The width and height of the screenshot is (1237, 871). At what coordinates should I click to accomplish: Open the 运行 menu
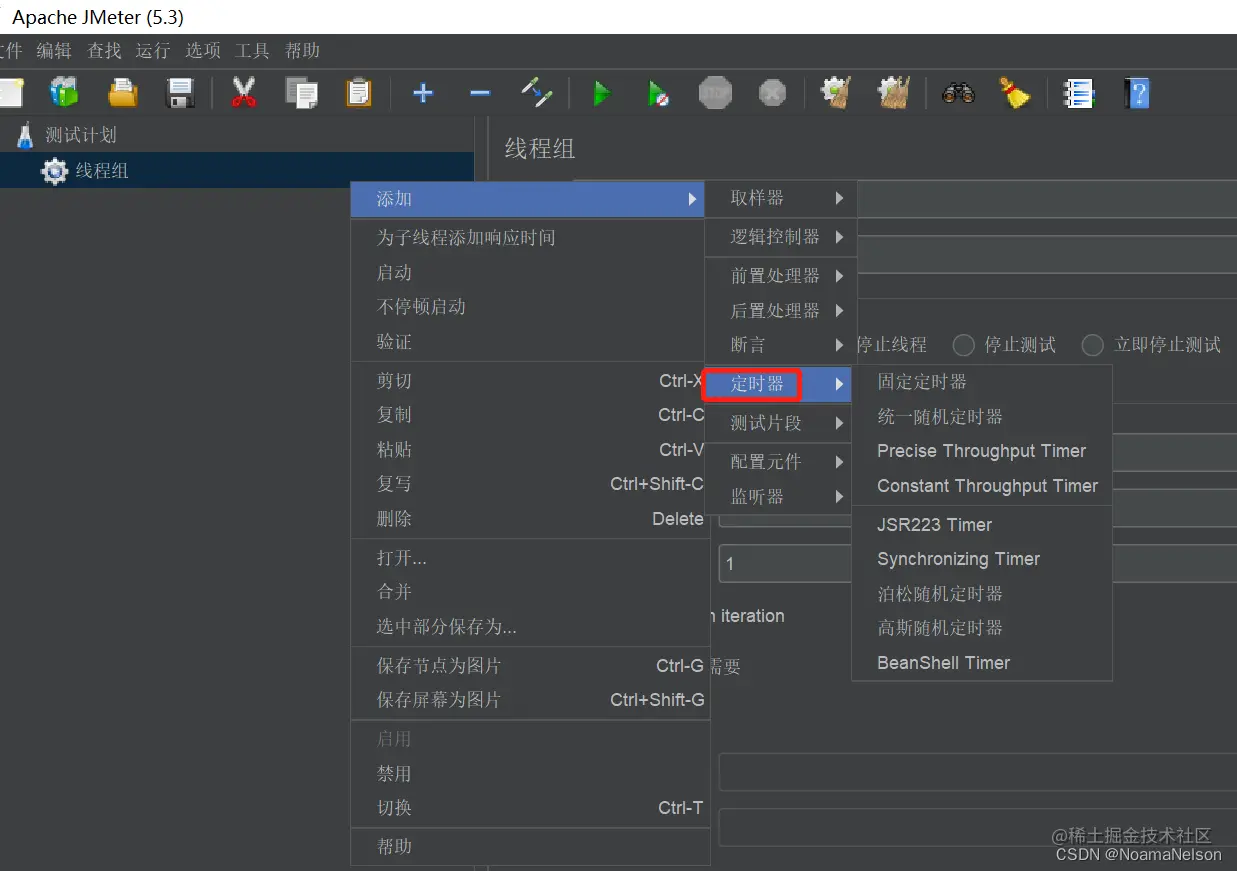pos(153,50)
